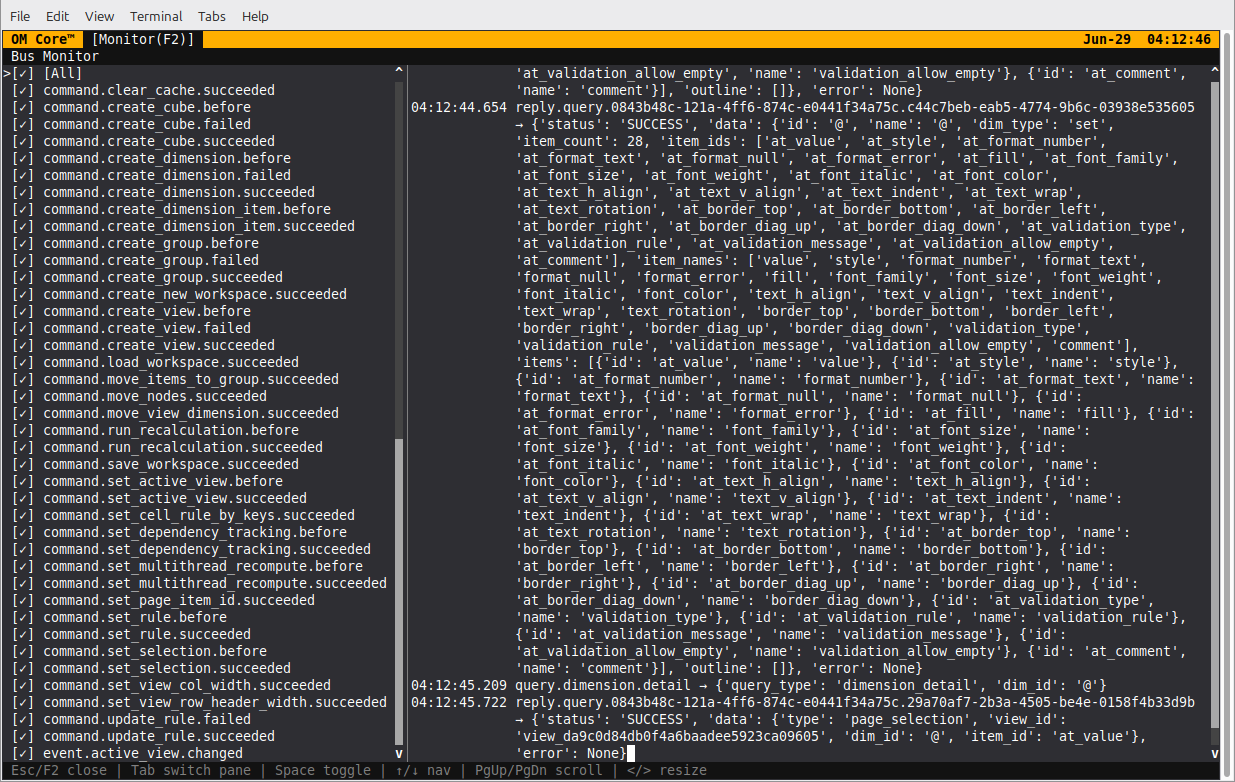Open the View menu
1235x782 pixels.
[100, 16]
